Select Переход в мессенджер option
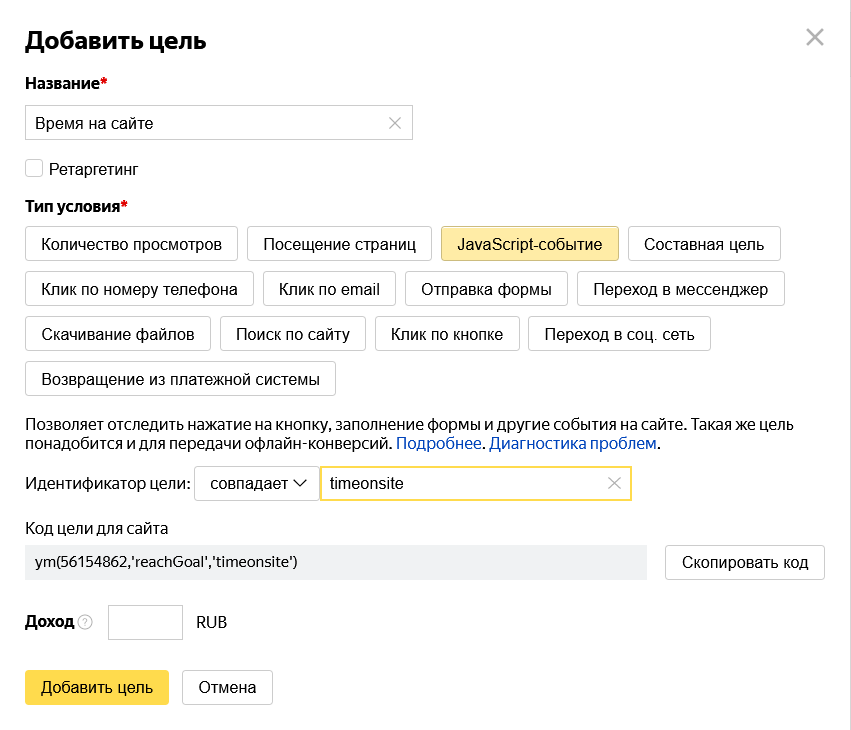Viewport: 851px width, 730px height. [x=680, y=289]
